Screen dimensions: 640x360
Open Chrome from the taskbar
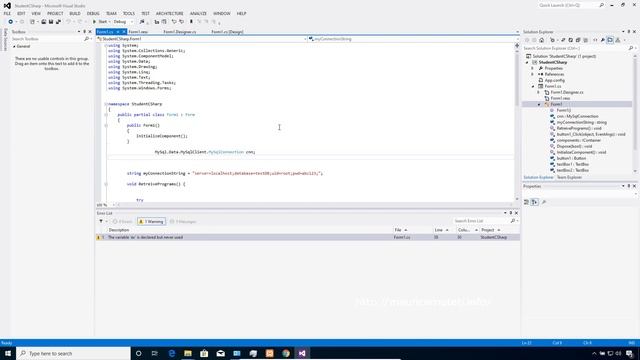tap(286, 353)
